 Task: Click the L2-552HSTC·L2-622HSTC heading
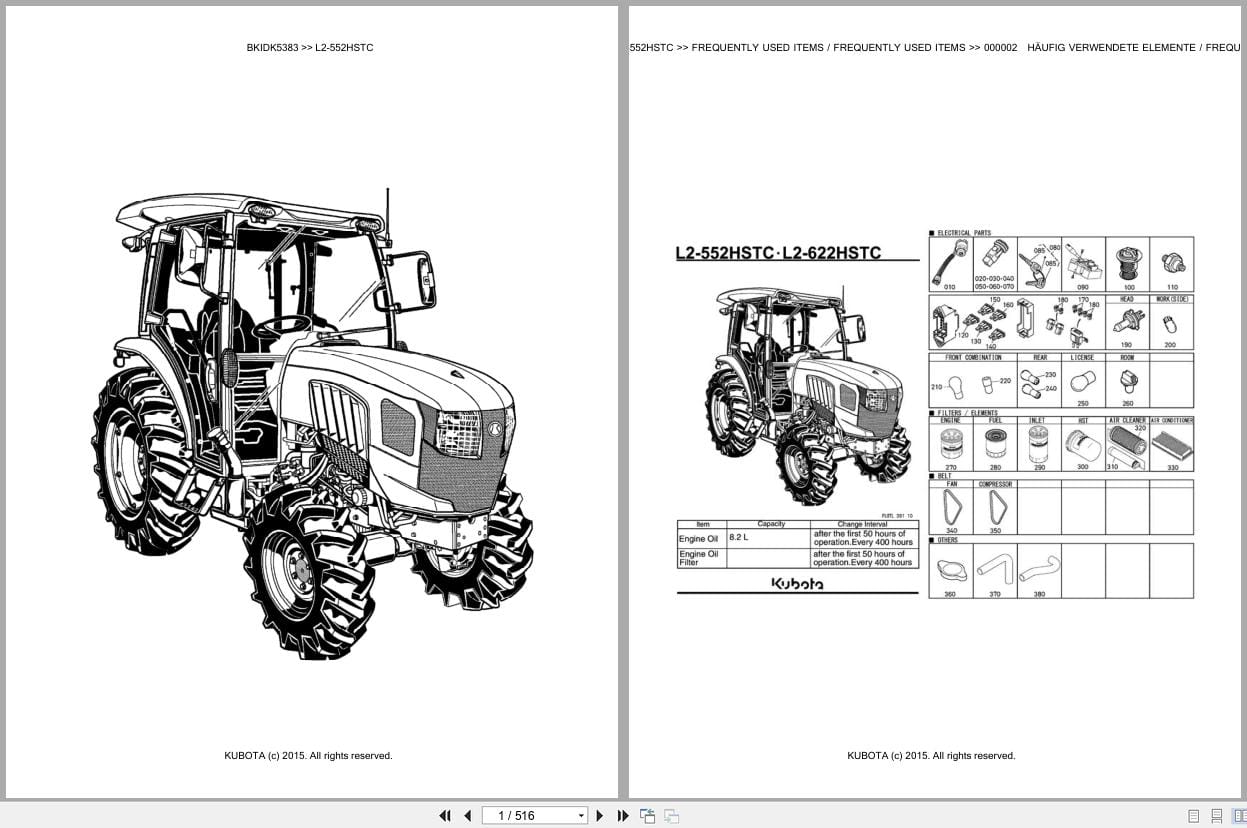tap(778, 253)
